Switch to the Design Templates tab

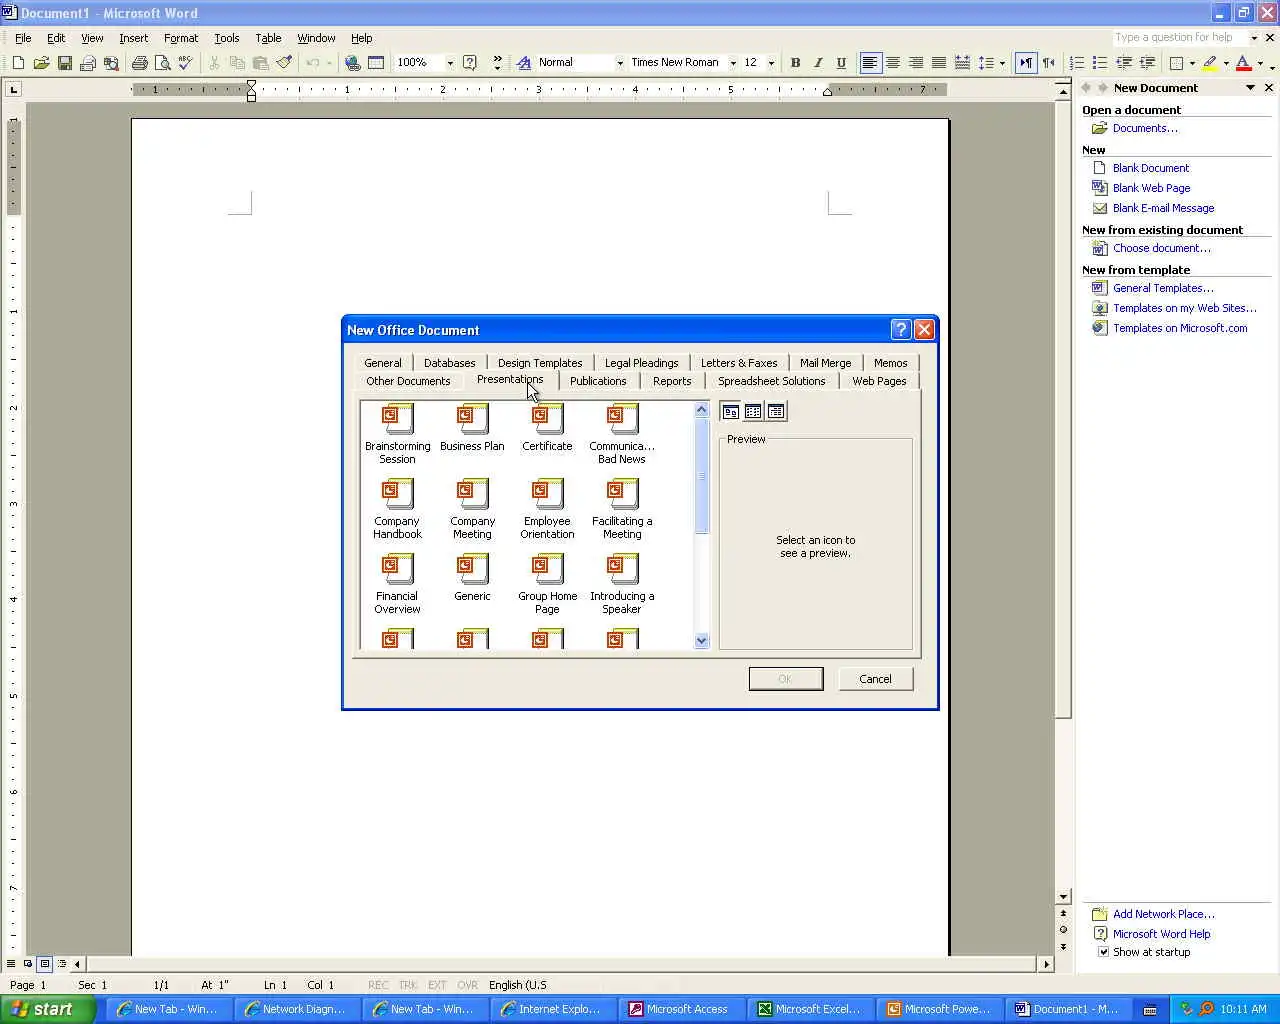point(540,363)
